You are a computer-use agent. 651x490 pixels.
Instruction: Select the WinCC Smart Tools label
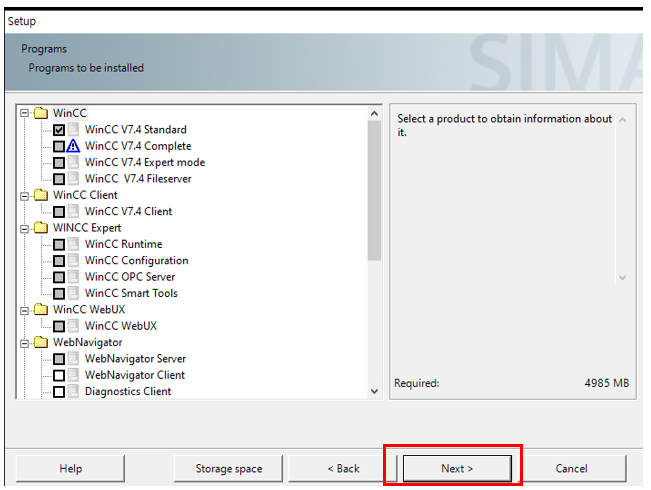coord(131,293)
